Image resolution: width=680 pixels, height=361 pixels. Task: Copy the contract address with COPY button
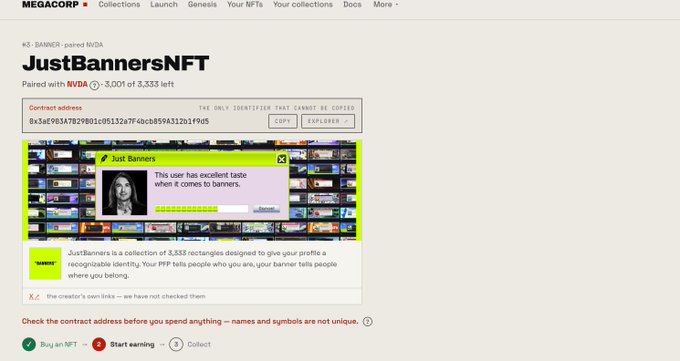click(x=283, y=121)
